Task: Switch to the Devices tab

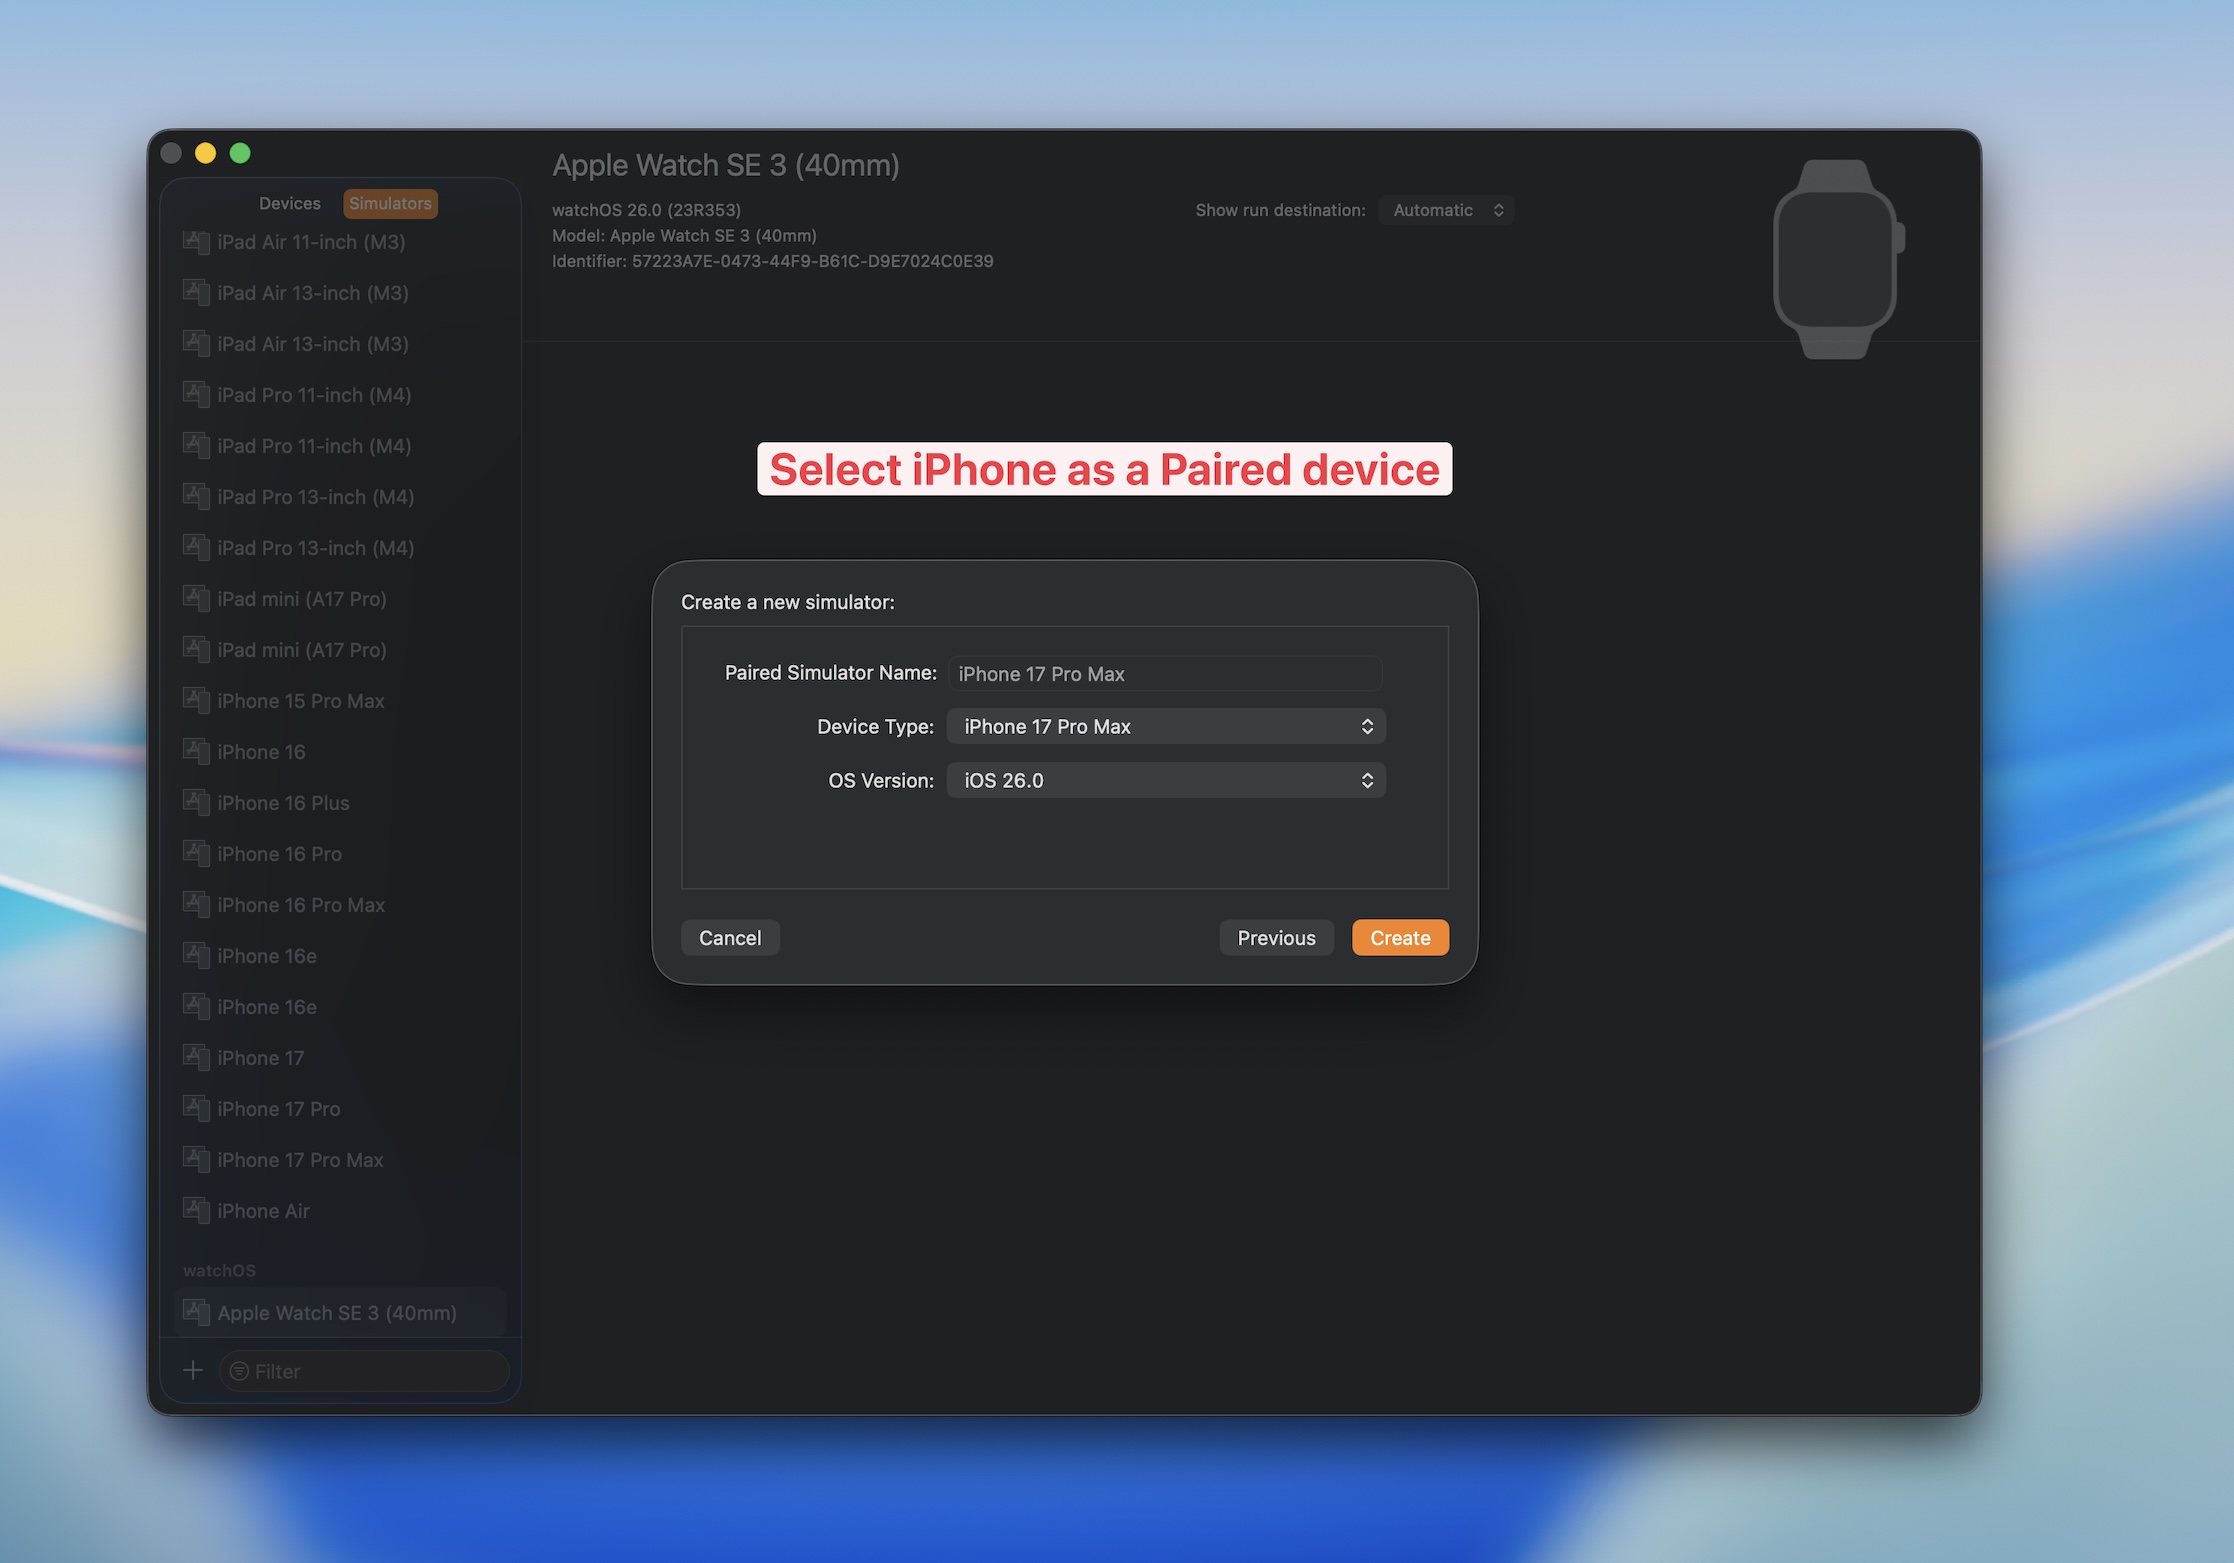Action: [289, 203]
